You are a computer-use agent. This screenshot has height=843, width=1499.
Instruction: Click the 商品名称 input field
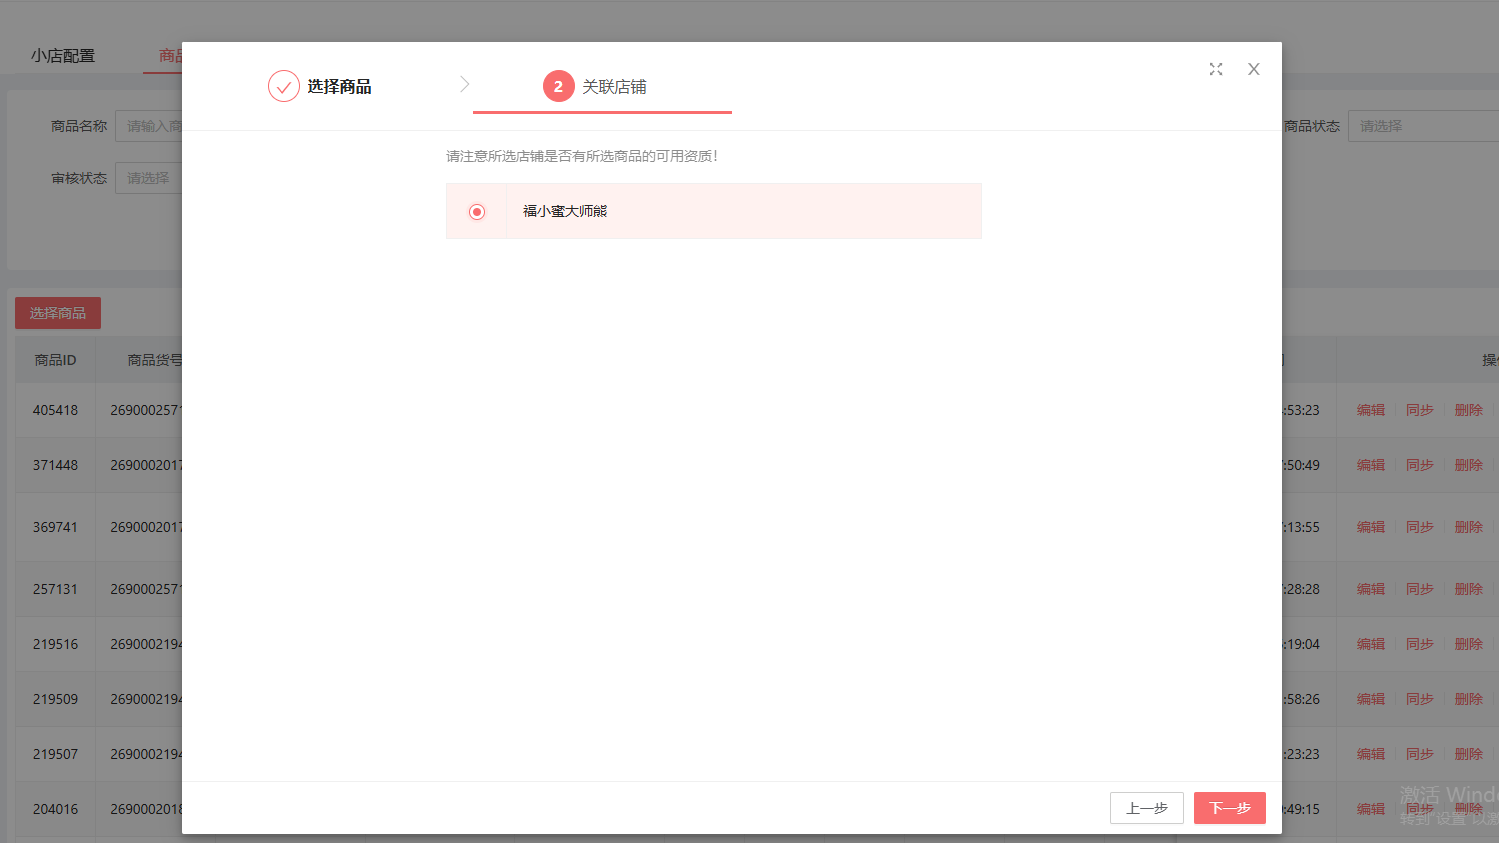click(150, 126)
